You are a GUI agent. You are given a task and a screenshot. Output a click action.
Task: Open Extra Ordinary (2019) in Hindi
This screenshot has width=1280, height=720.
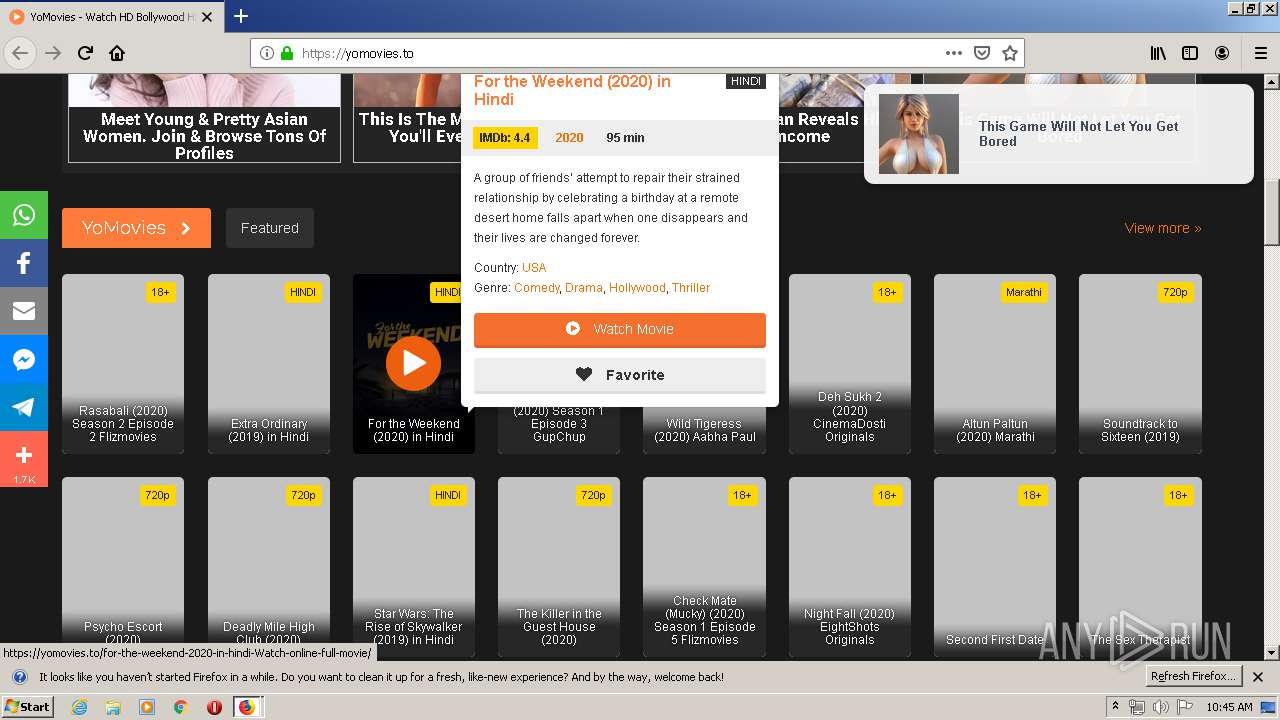269,364
